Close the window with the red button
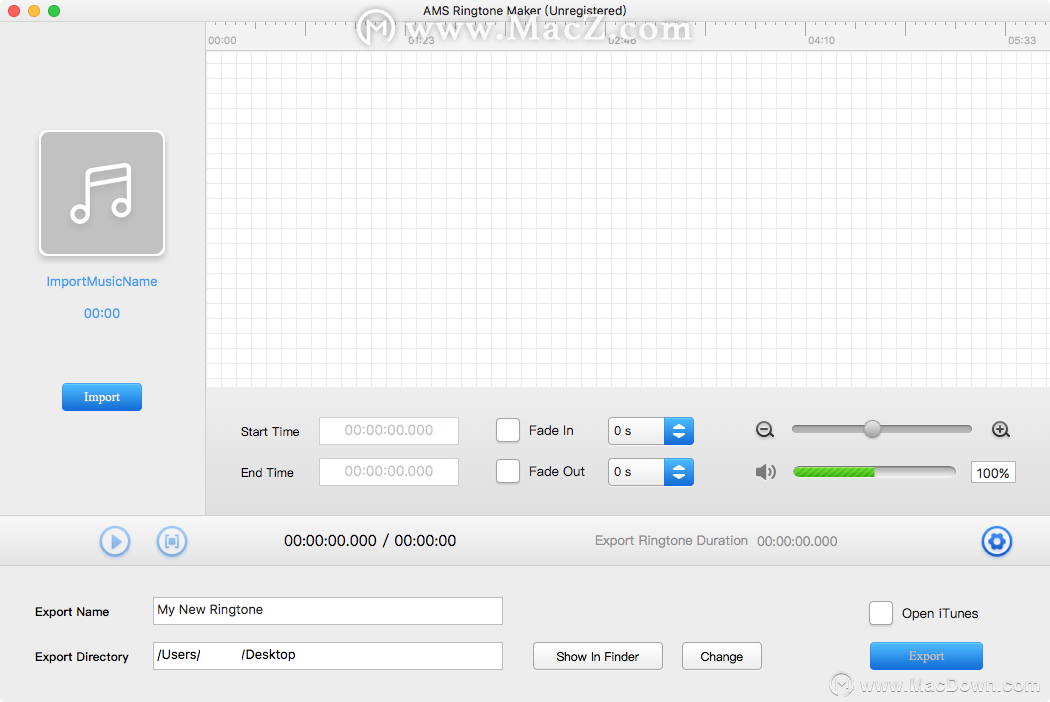This screenshot has width=1050, height=702. tap(13, 11)
